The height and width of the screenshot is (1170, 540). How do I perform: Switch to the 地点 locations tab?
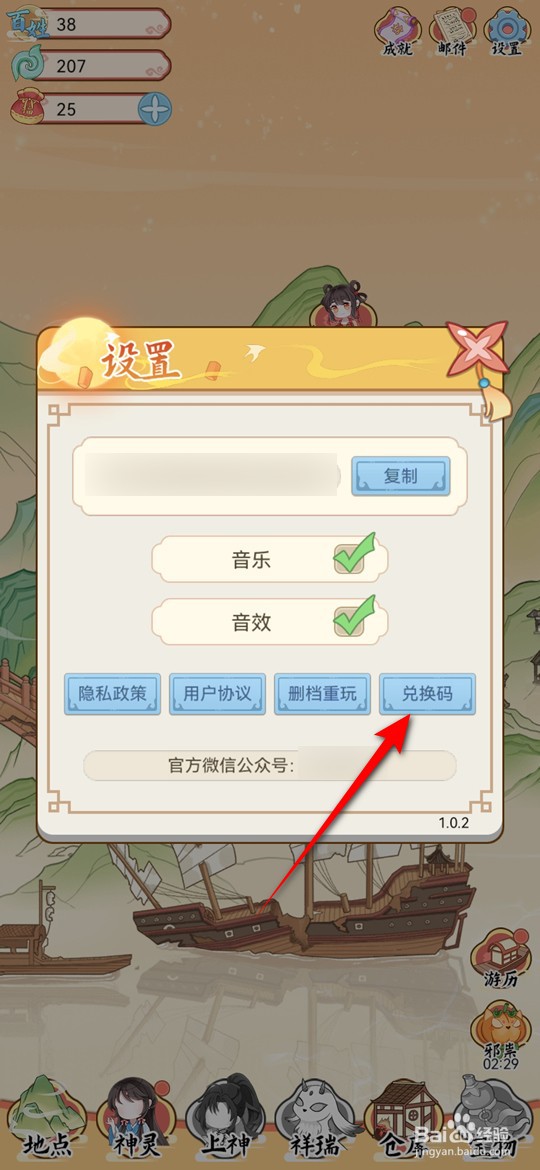(47, 1118)
